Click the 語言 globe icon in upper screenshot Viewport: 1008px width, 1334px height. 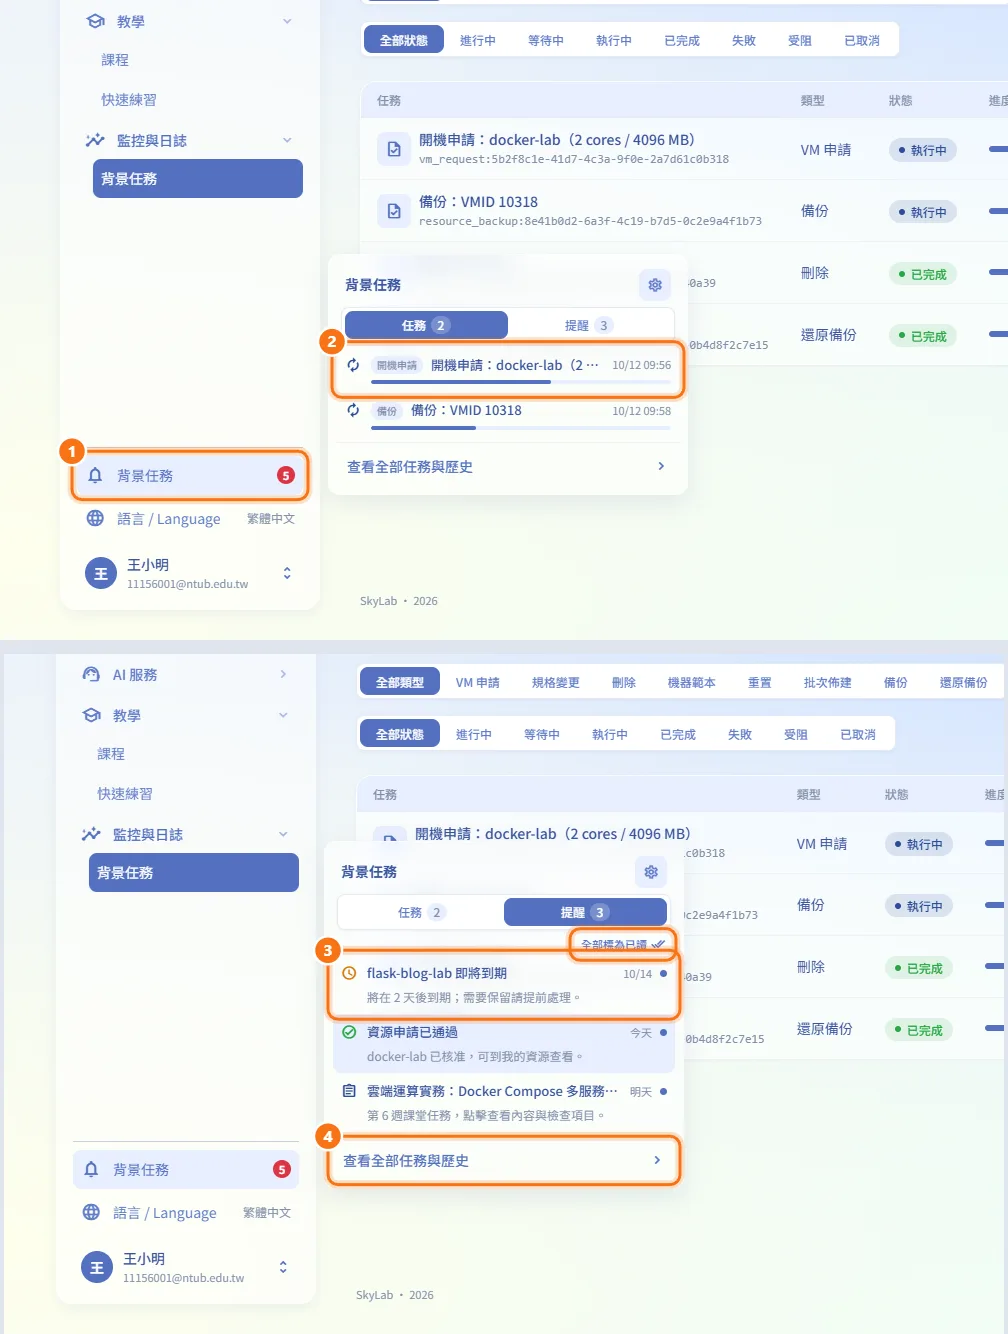click(x=95, y=518)
